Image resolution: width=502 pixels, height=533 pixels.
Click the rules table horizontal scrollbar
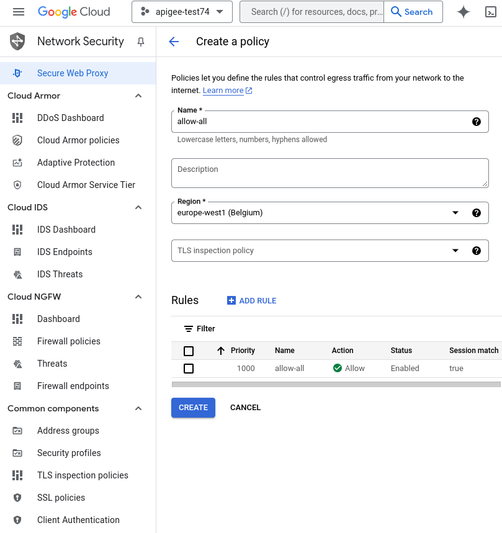pos(336,384)
